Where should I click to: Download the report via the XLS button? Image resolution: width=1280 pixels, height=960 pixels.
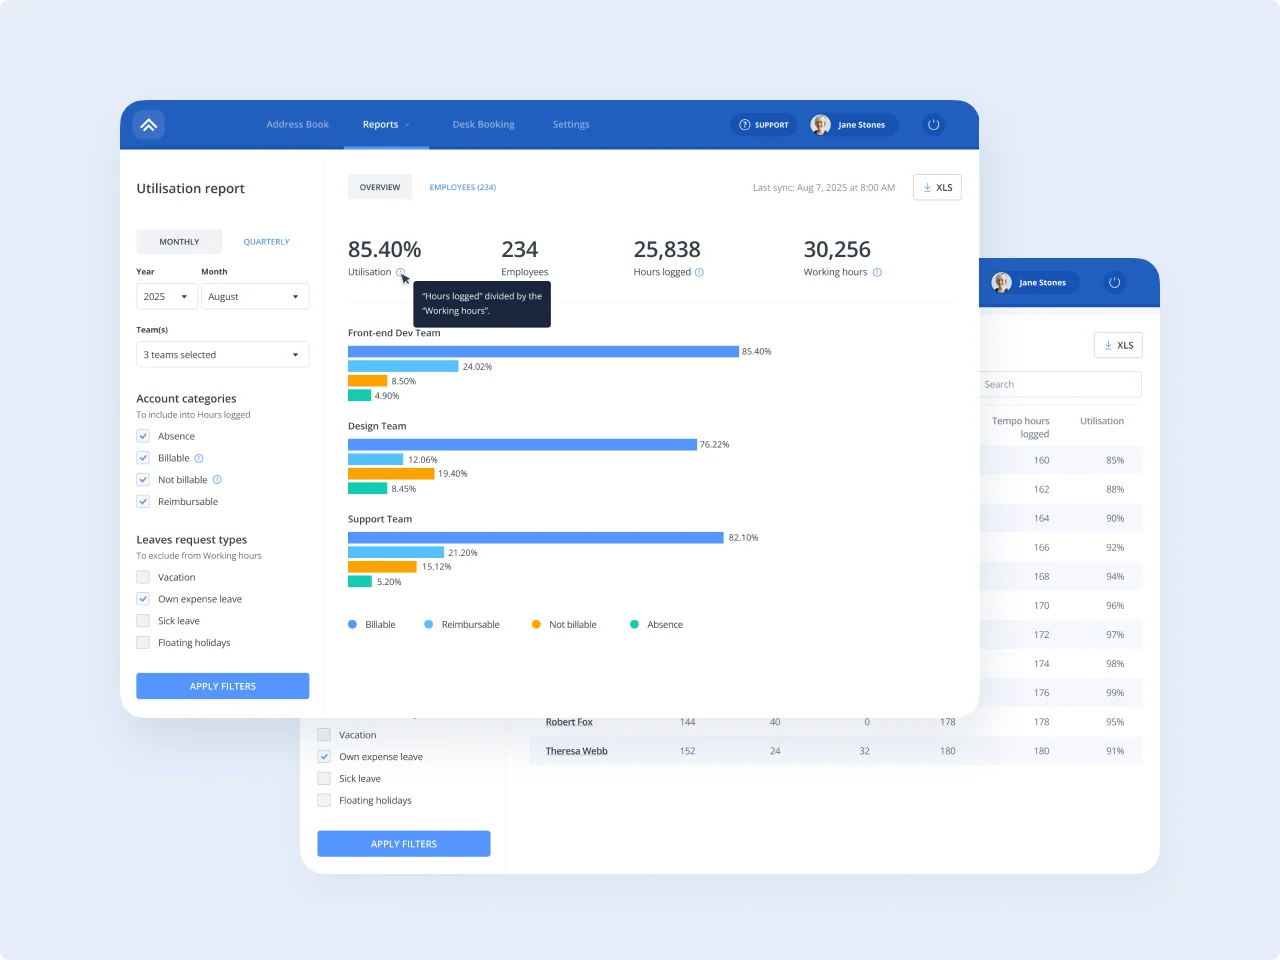(x=936, y=187)
